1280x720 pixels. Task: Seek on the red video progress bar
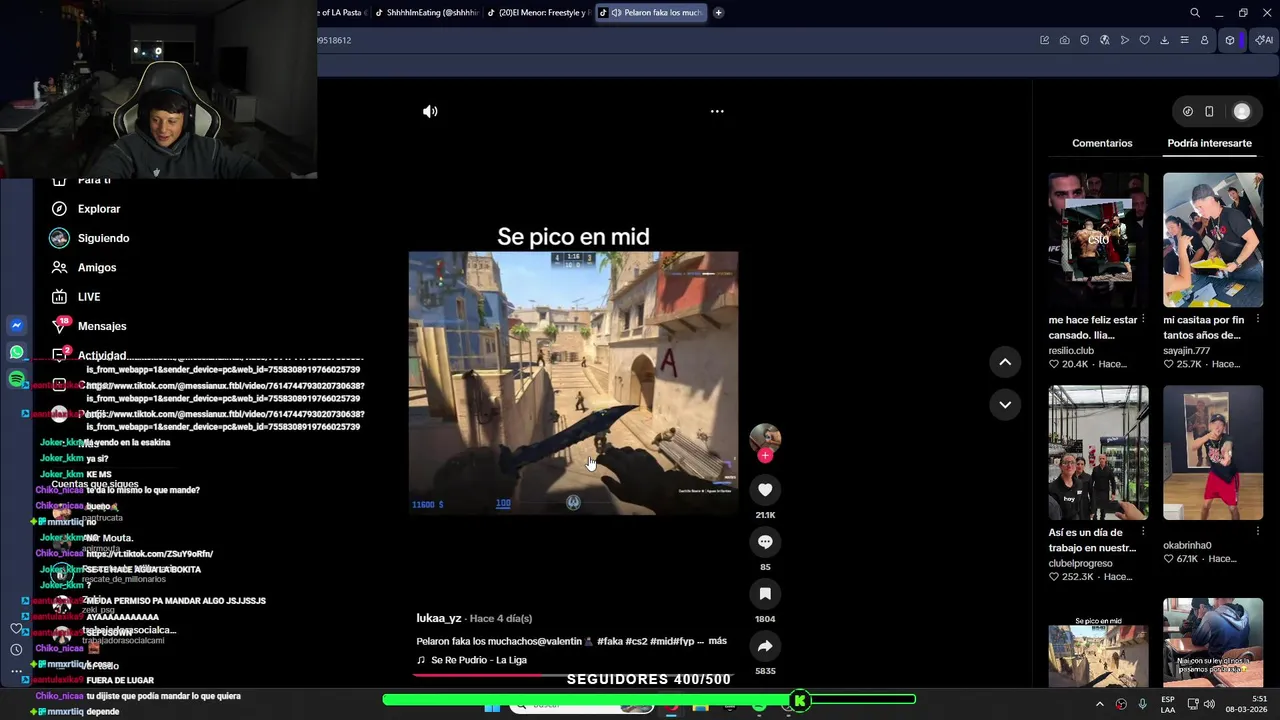[573, 675]
